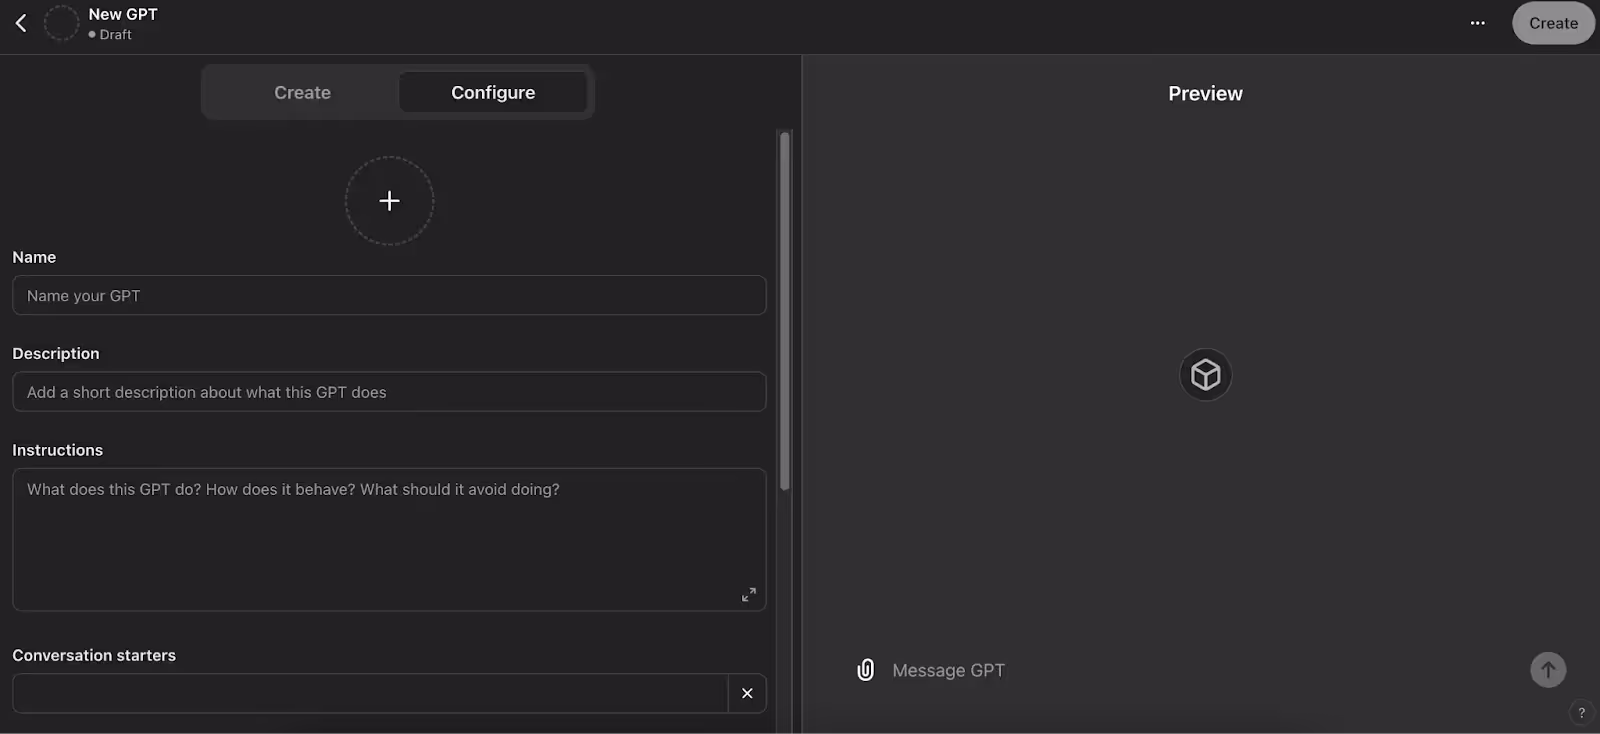The width and height of the screenshot is (1600, 734).
Task: Click the Description label
Action: 56,353
